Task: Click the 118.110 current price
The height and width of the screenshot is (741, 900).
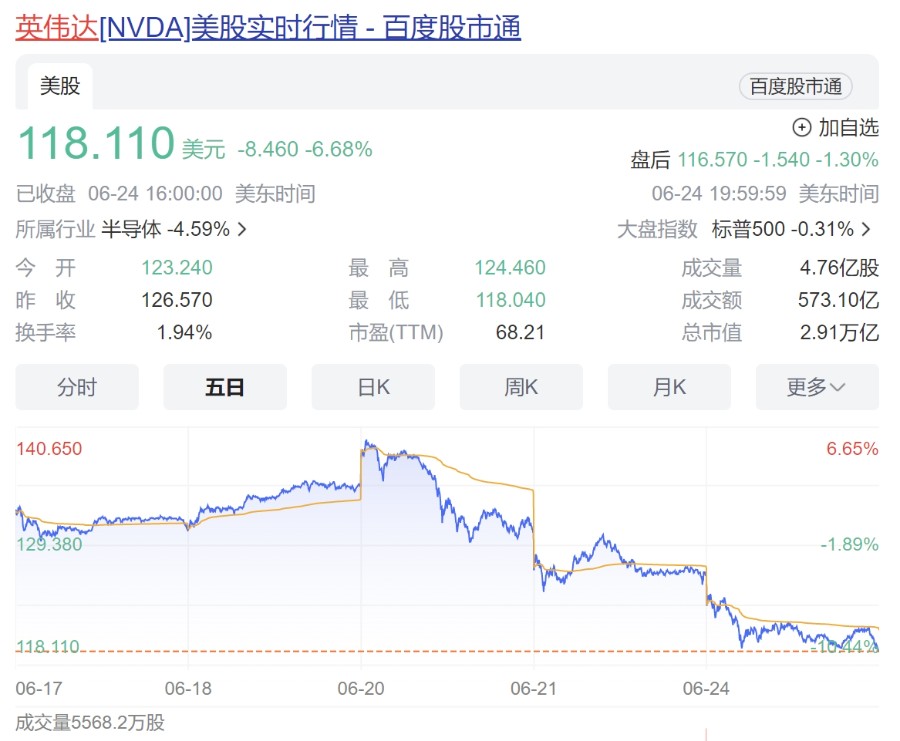Action: [96, 142]
